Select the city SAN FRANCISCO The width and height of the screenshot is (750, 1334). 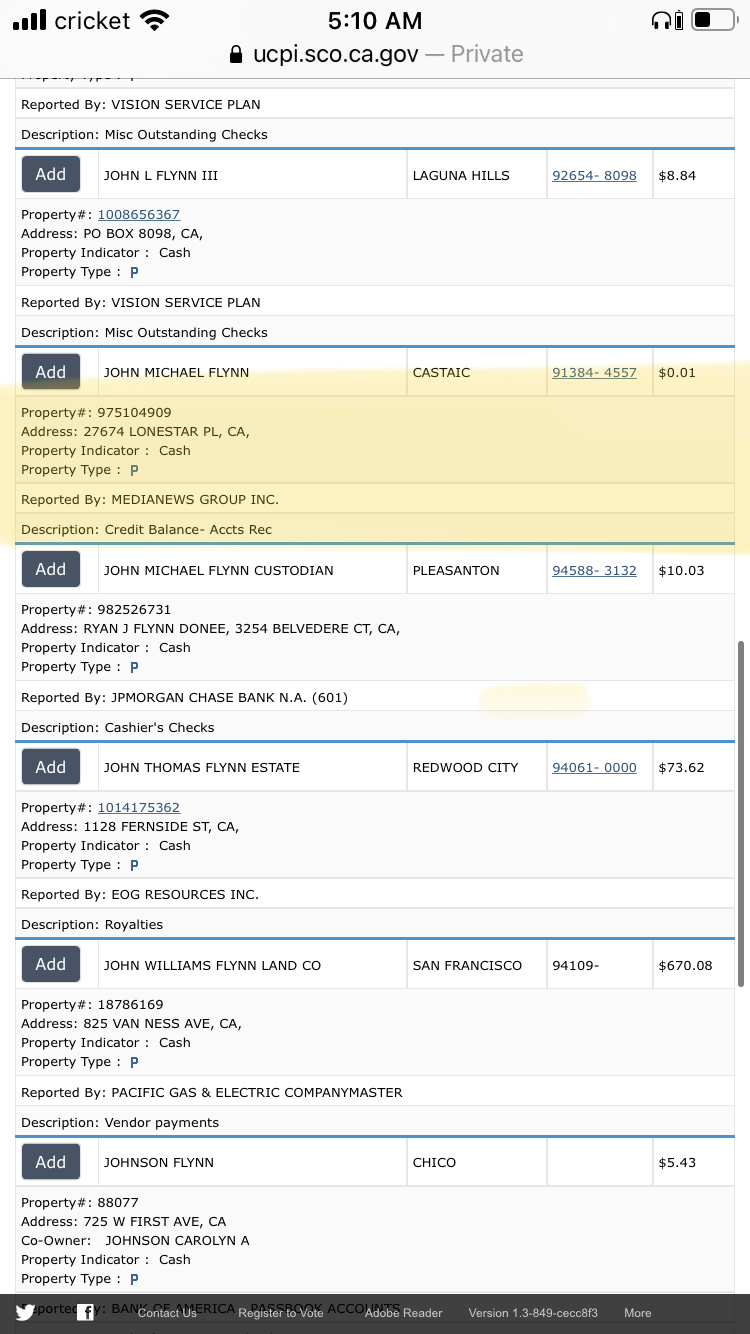pos(467,965)
